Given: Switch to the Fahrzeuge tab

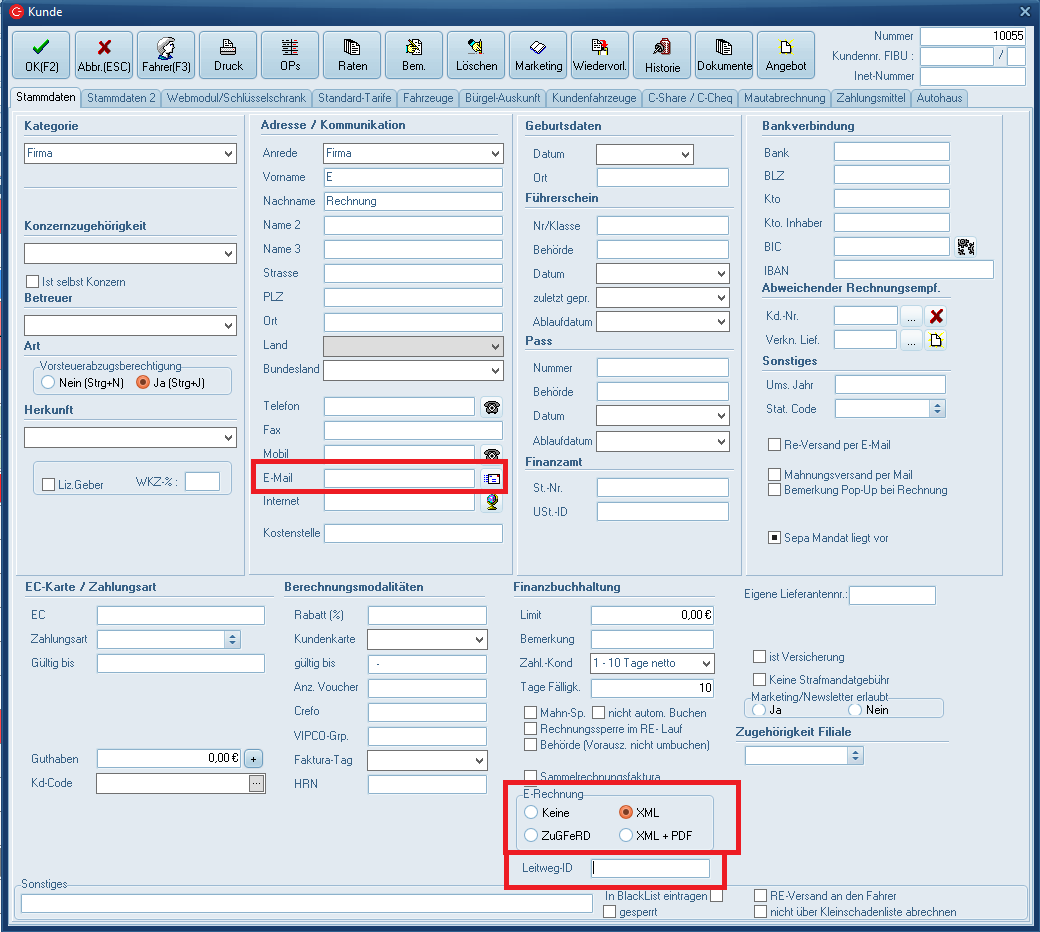Looking at the screenshot, I should coord(428,98).
